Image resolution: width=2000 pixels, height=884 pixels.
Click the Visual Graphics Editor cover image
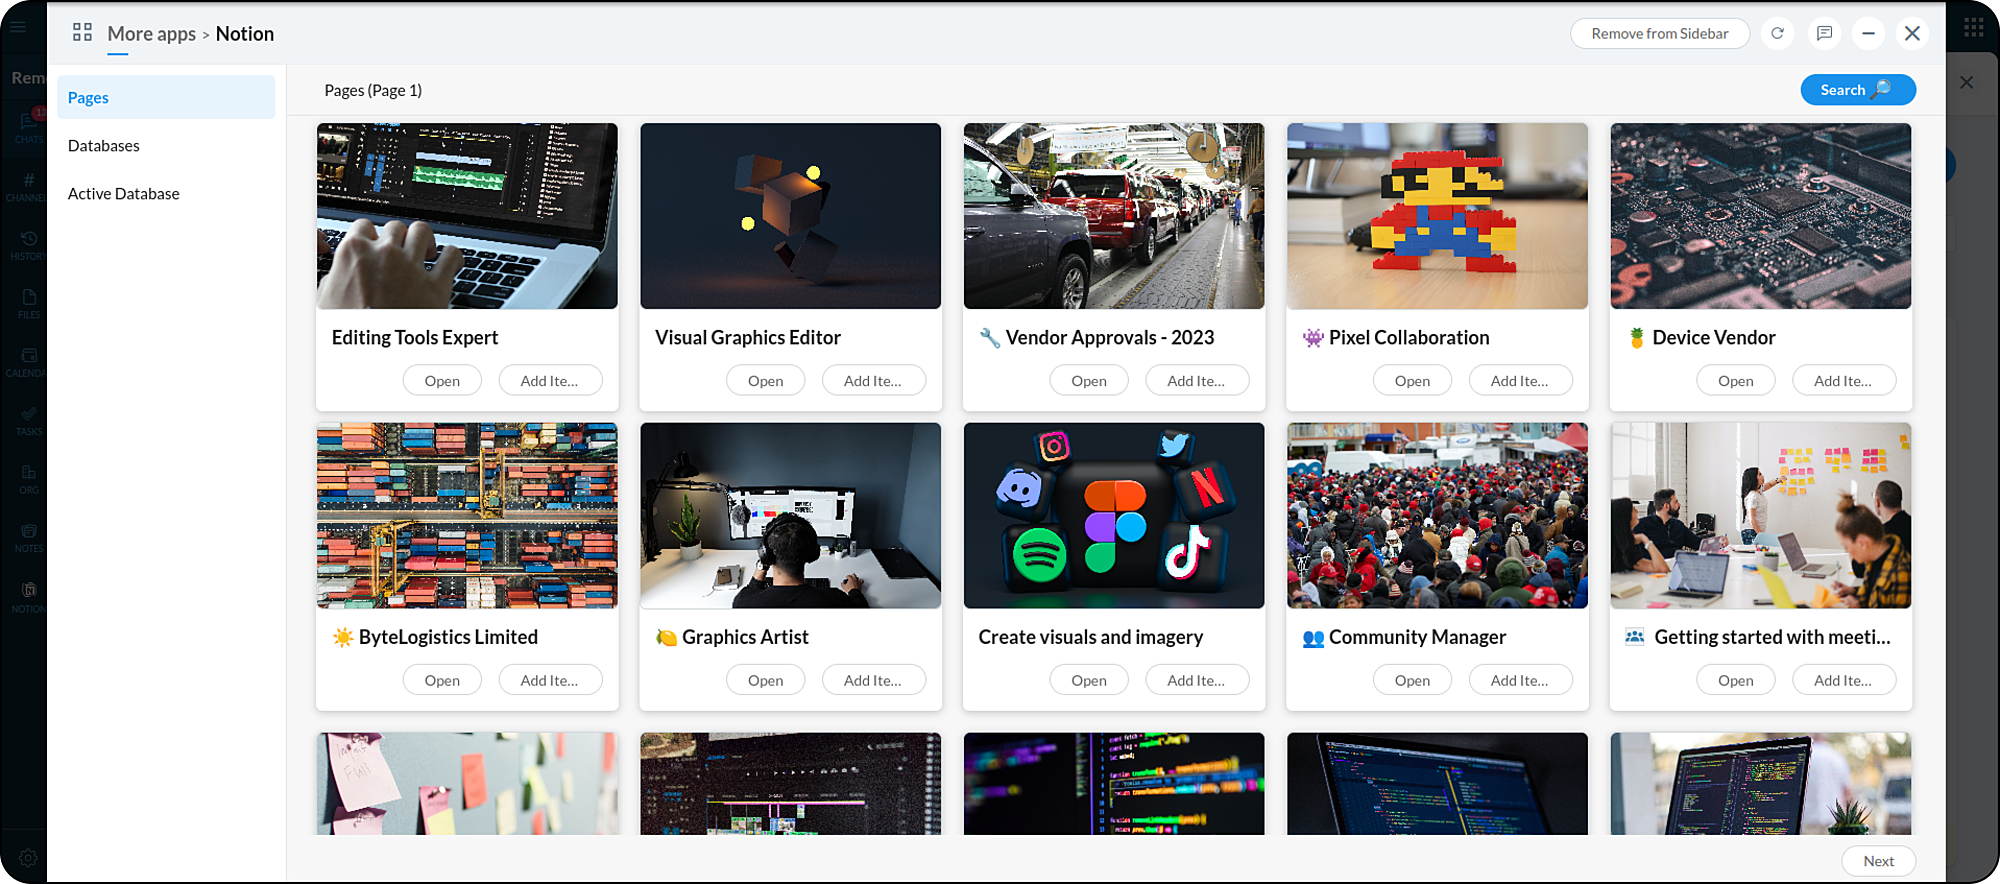coord(790,216)
